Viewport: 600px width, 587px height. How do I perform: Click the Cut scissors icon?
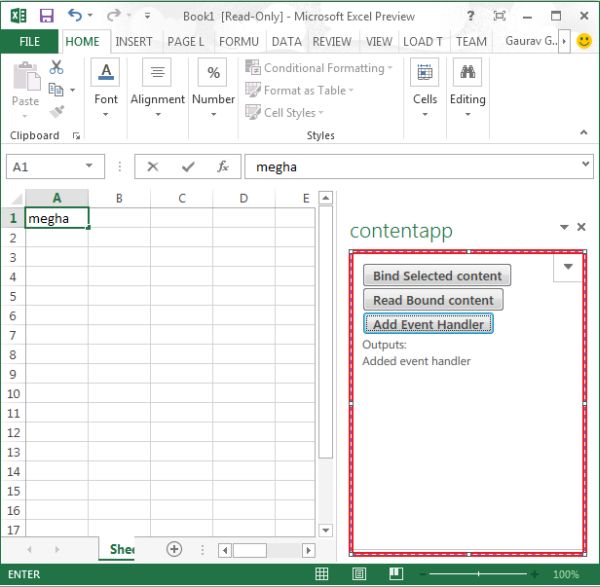pyautogui.click(x=56, y=67)
